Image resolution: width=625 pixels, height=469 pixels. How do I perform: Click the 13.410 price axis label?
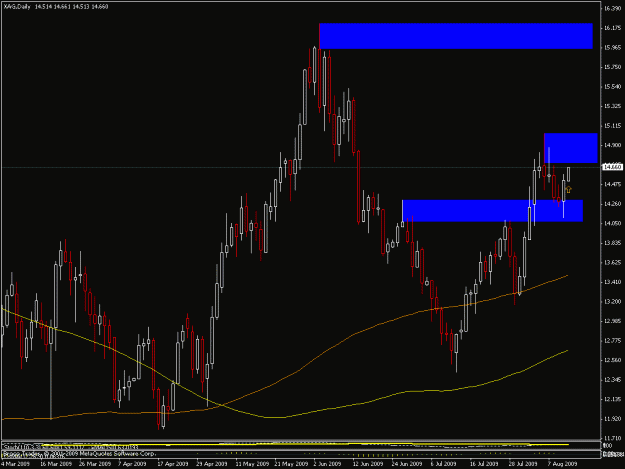tap(613, 282)
